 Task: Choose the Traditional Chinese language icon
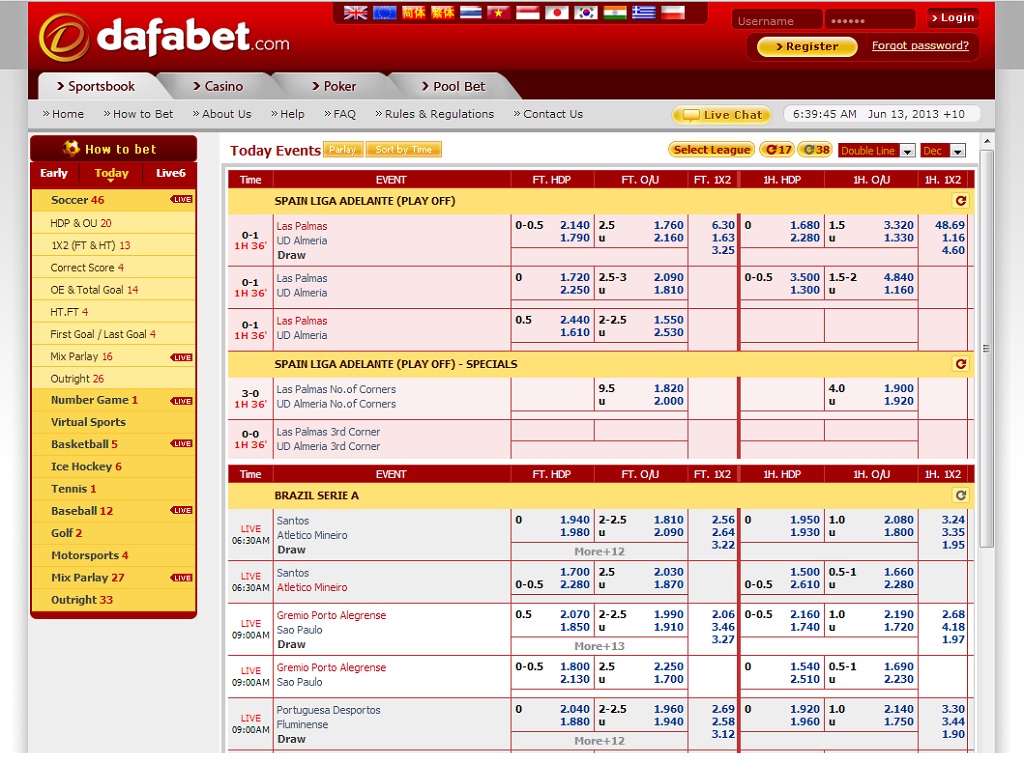tap(442, 12)
